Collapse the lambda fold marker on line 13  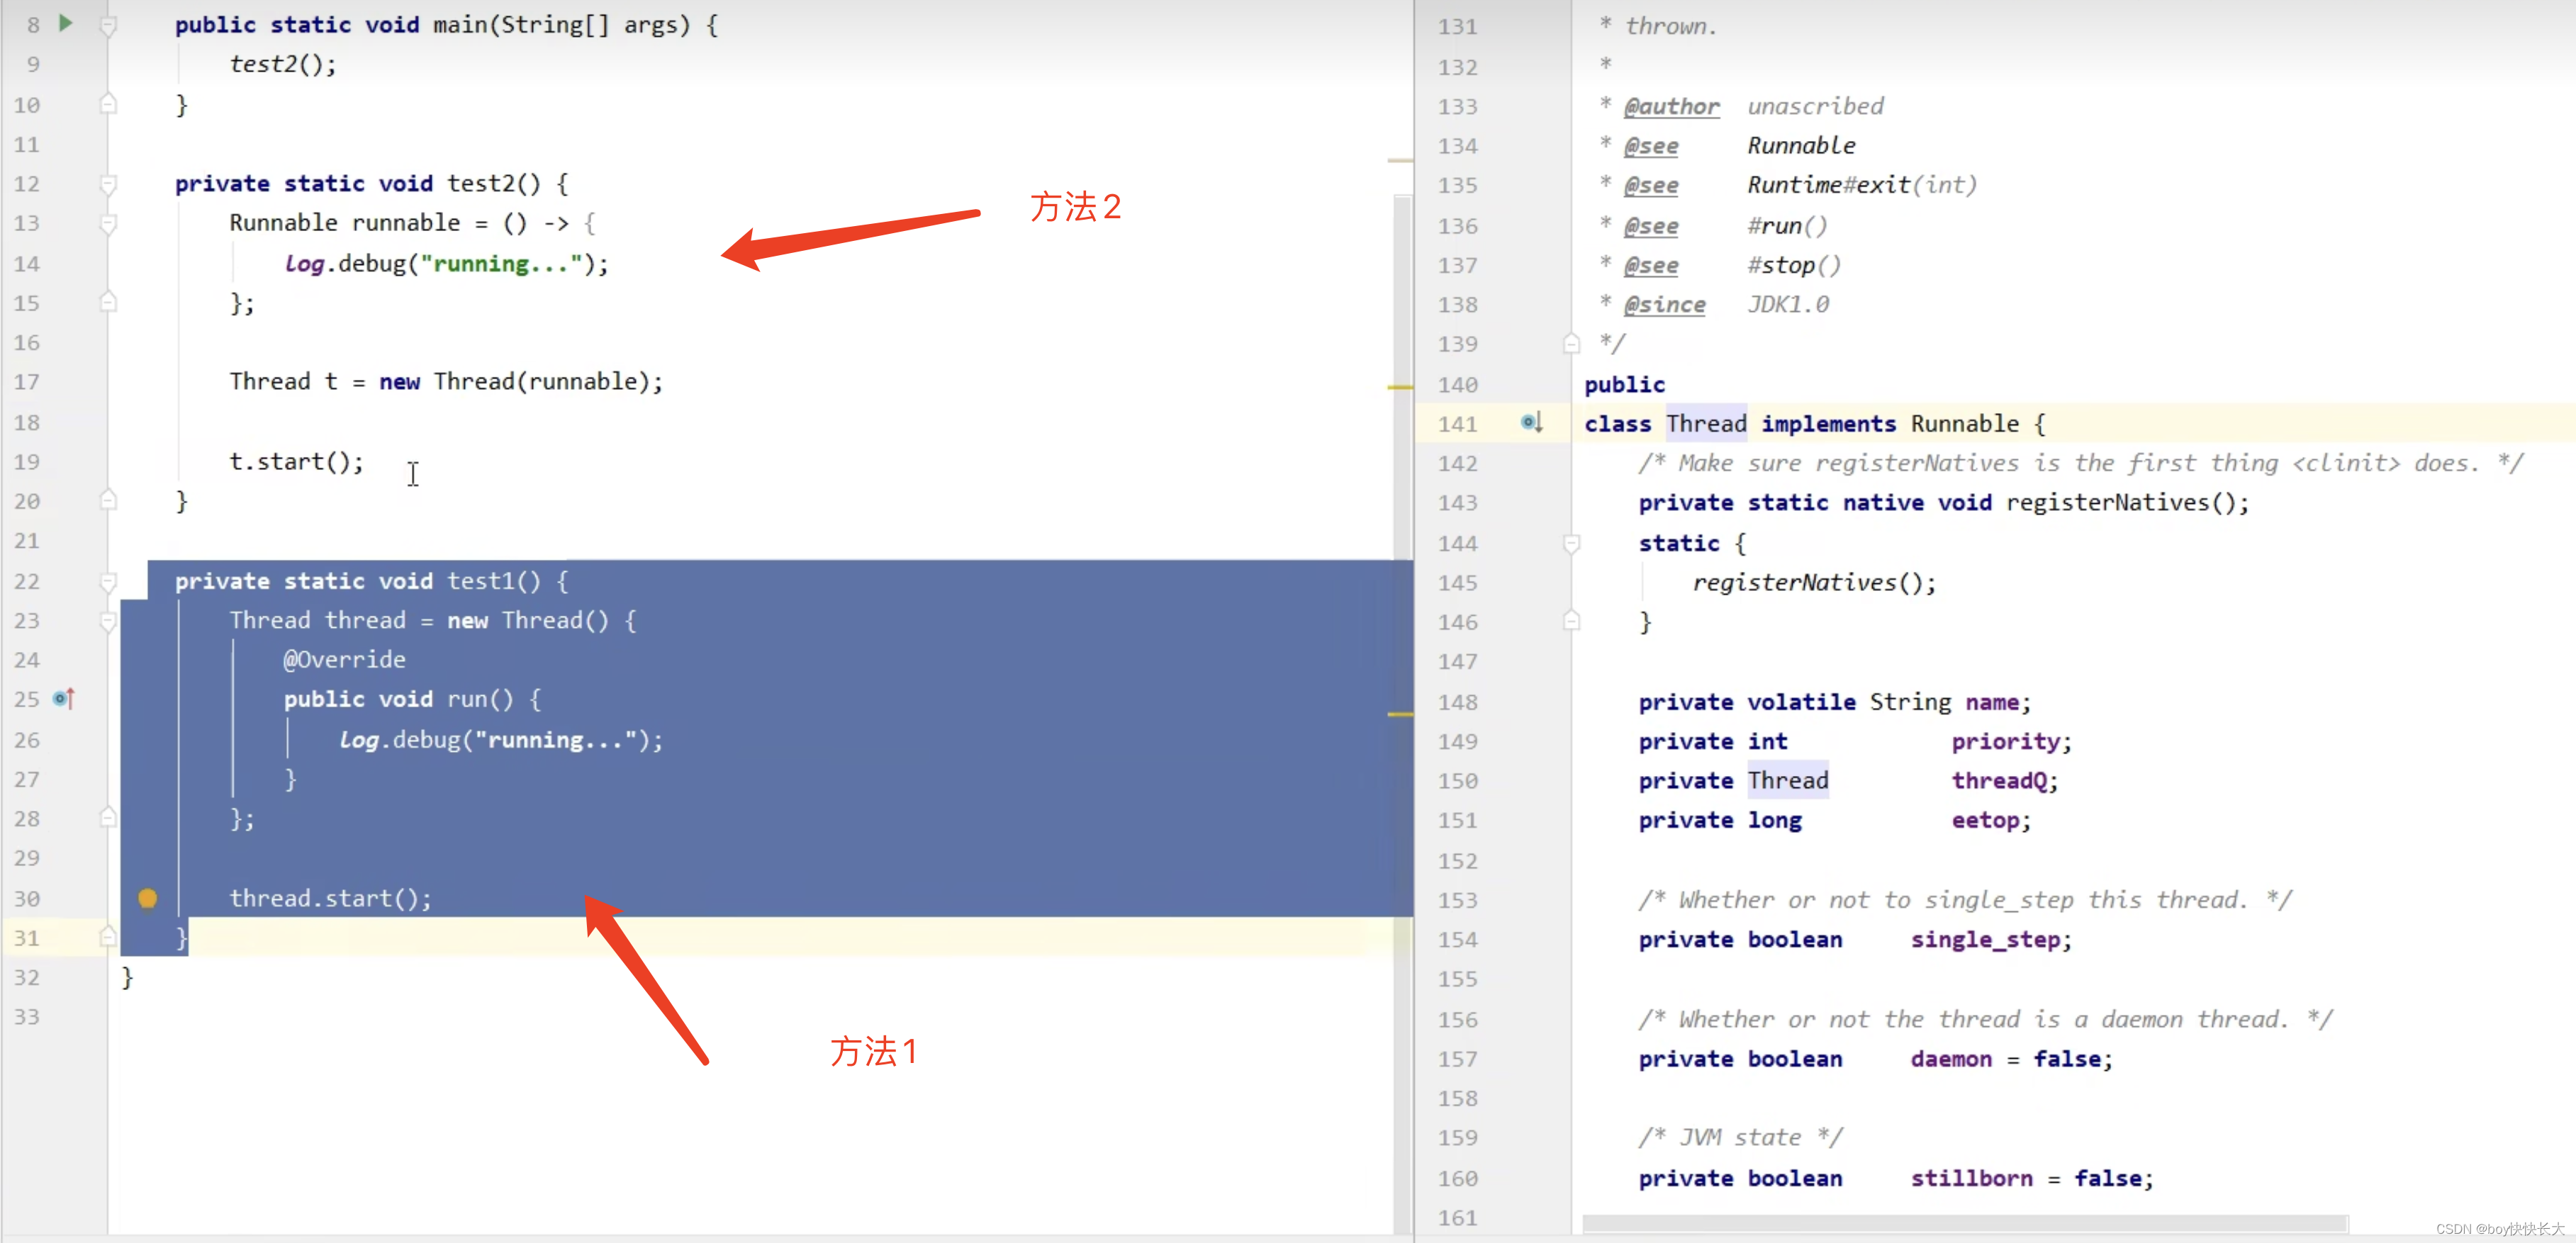108,223
